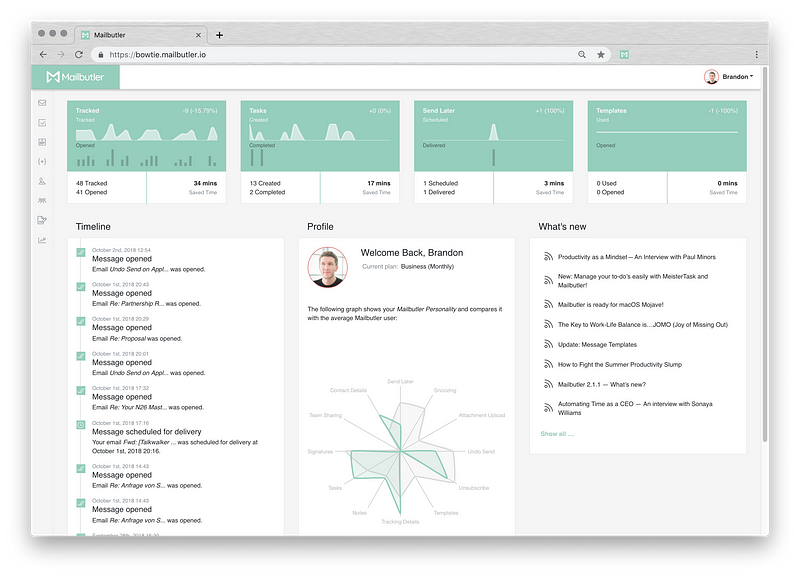
Task: Click 'Show all ...' under What's new
Action: [557, 434]
